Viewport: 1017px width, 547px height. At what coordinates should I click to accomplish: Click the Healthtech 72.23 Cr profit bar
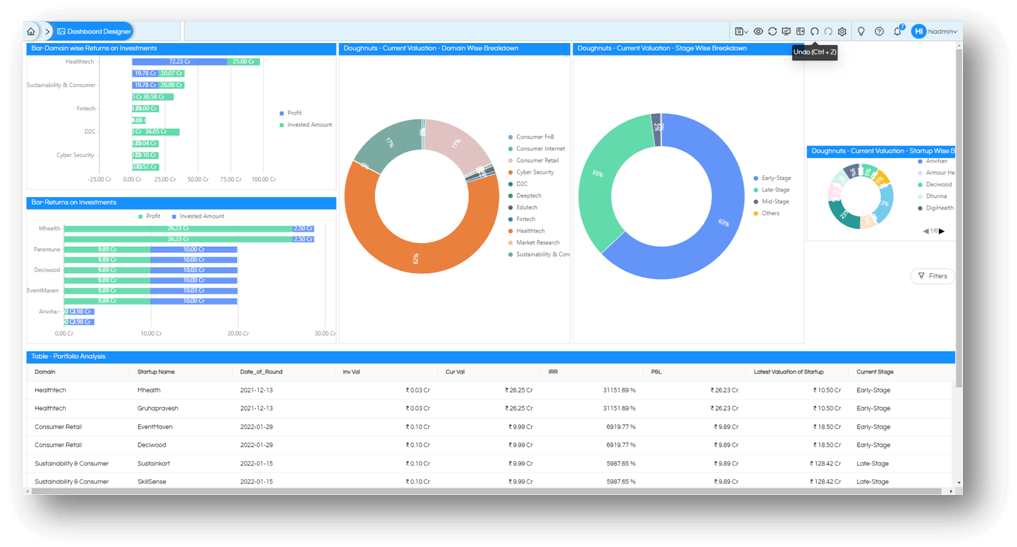click(180, 62)
